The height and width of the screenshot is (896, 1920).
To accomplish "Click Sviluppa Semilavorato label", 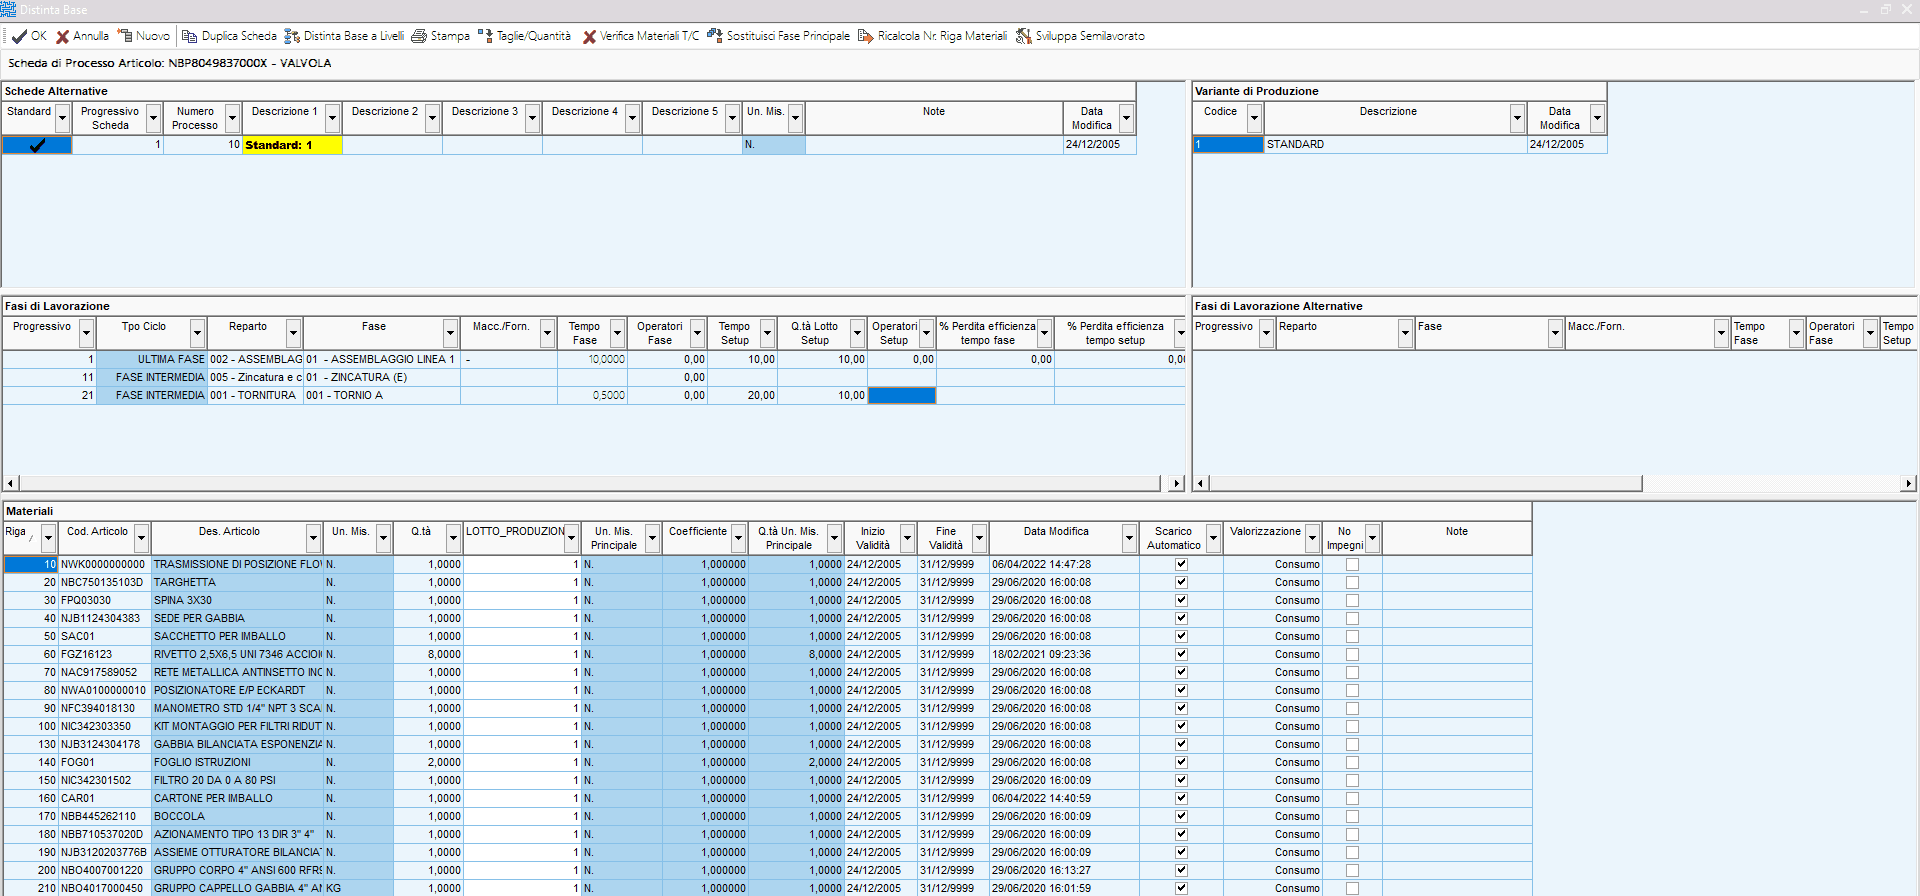I will [1090, 36].
